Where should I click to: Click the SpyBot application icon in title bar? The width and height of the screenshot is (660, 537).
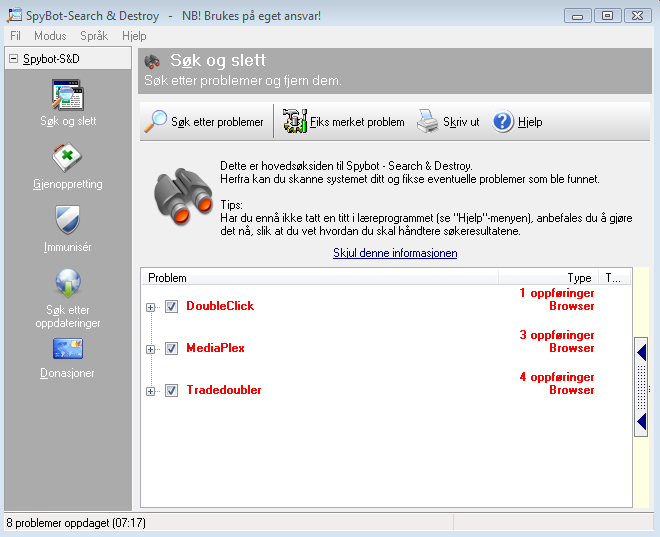click(14, 15)
